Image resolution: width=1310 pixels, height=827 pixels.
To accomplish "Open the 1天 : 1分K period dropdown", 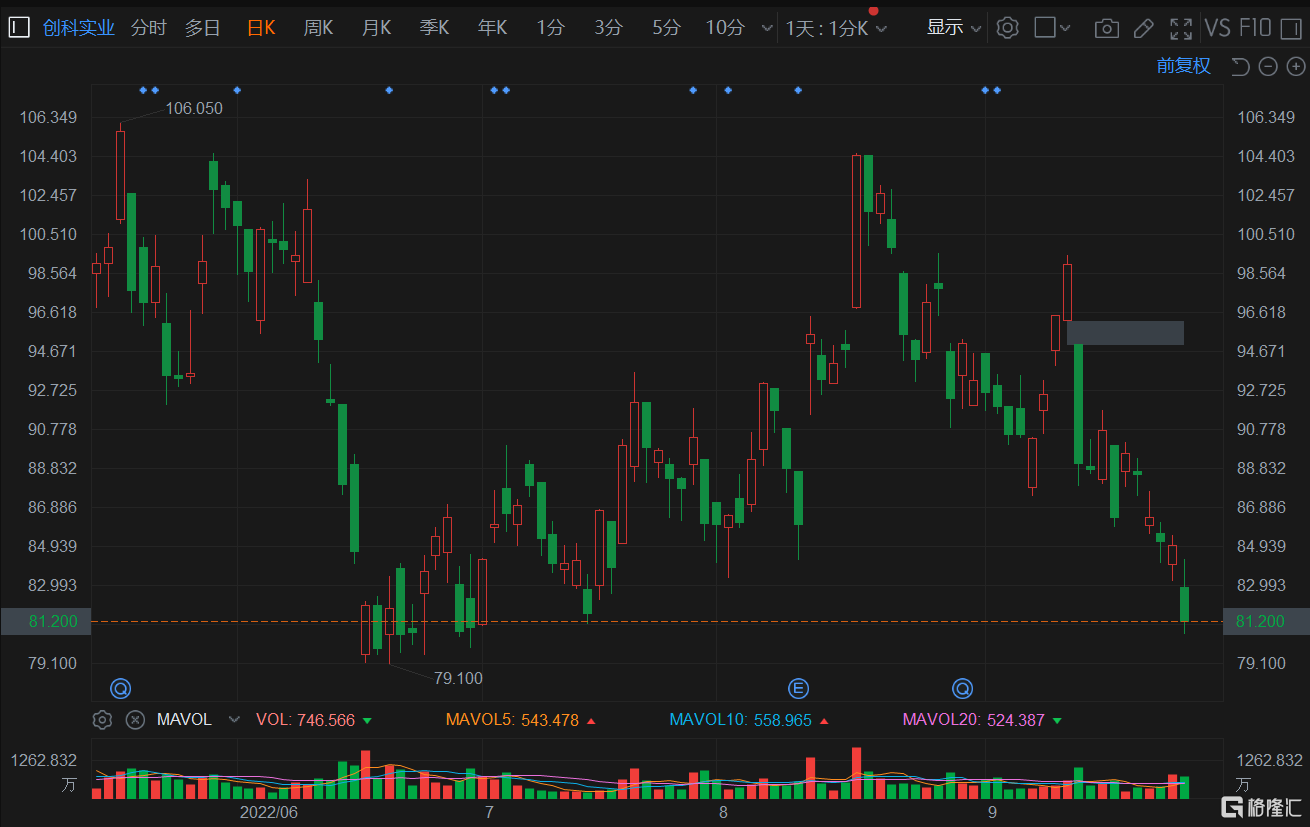I will (x=836, y=28).
